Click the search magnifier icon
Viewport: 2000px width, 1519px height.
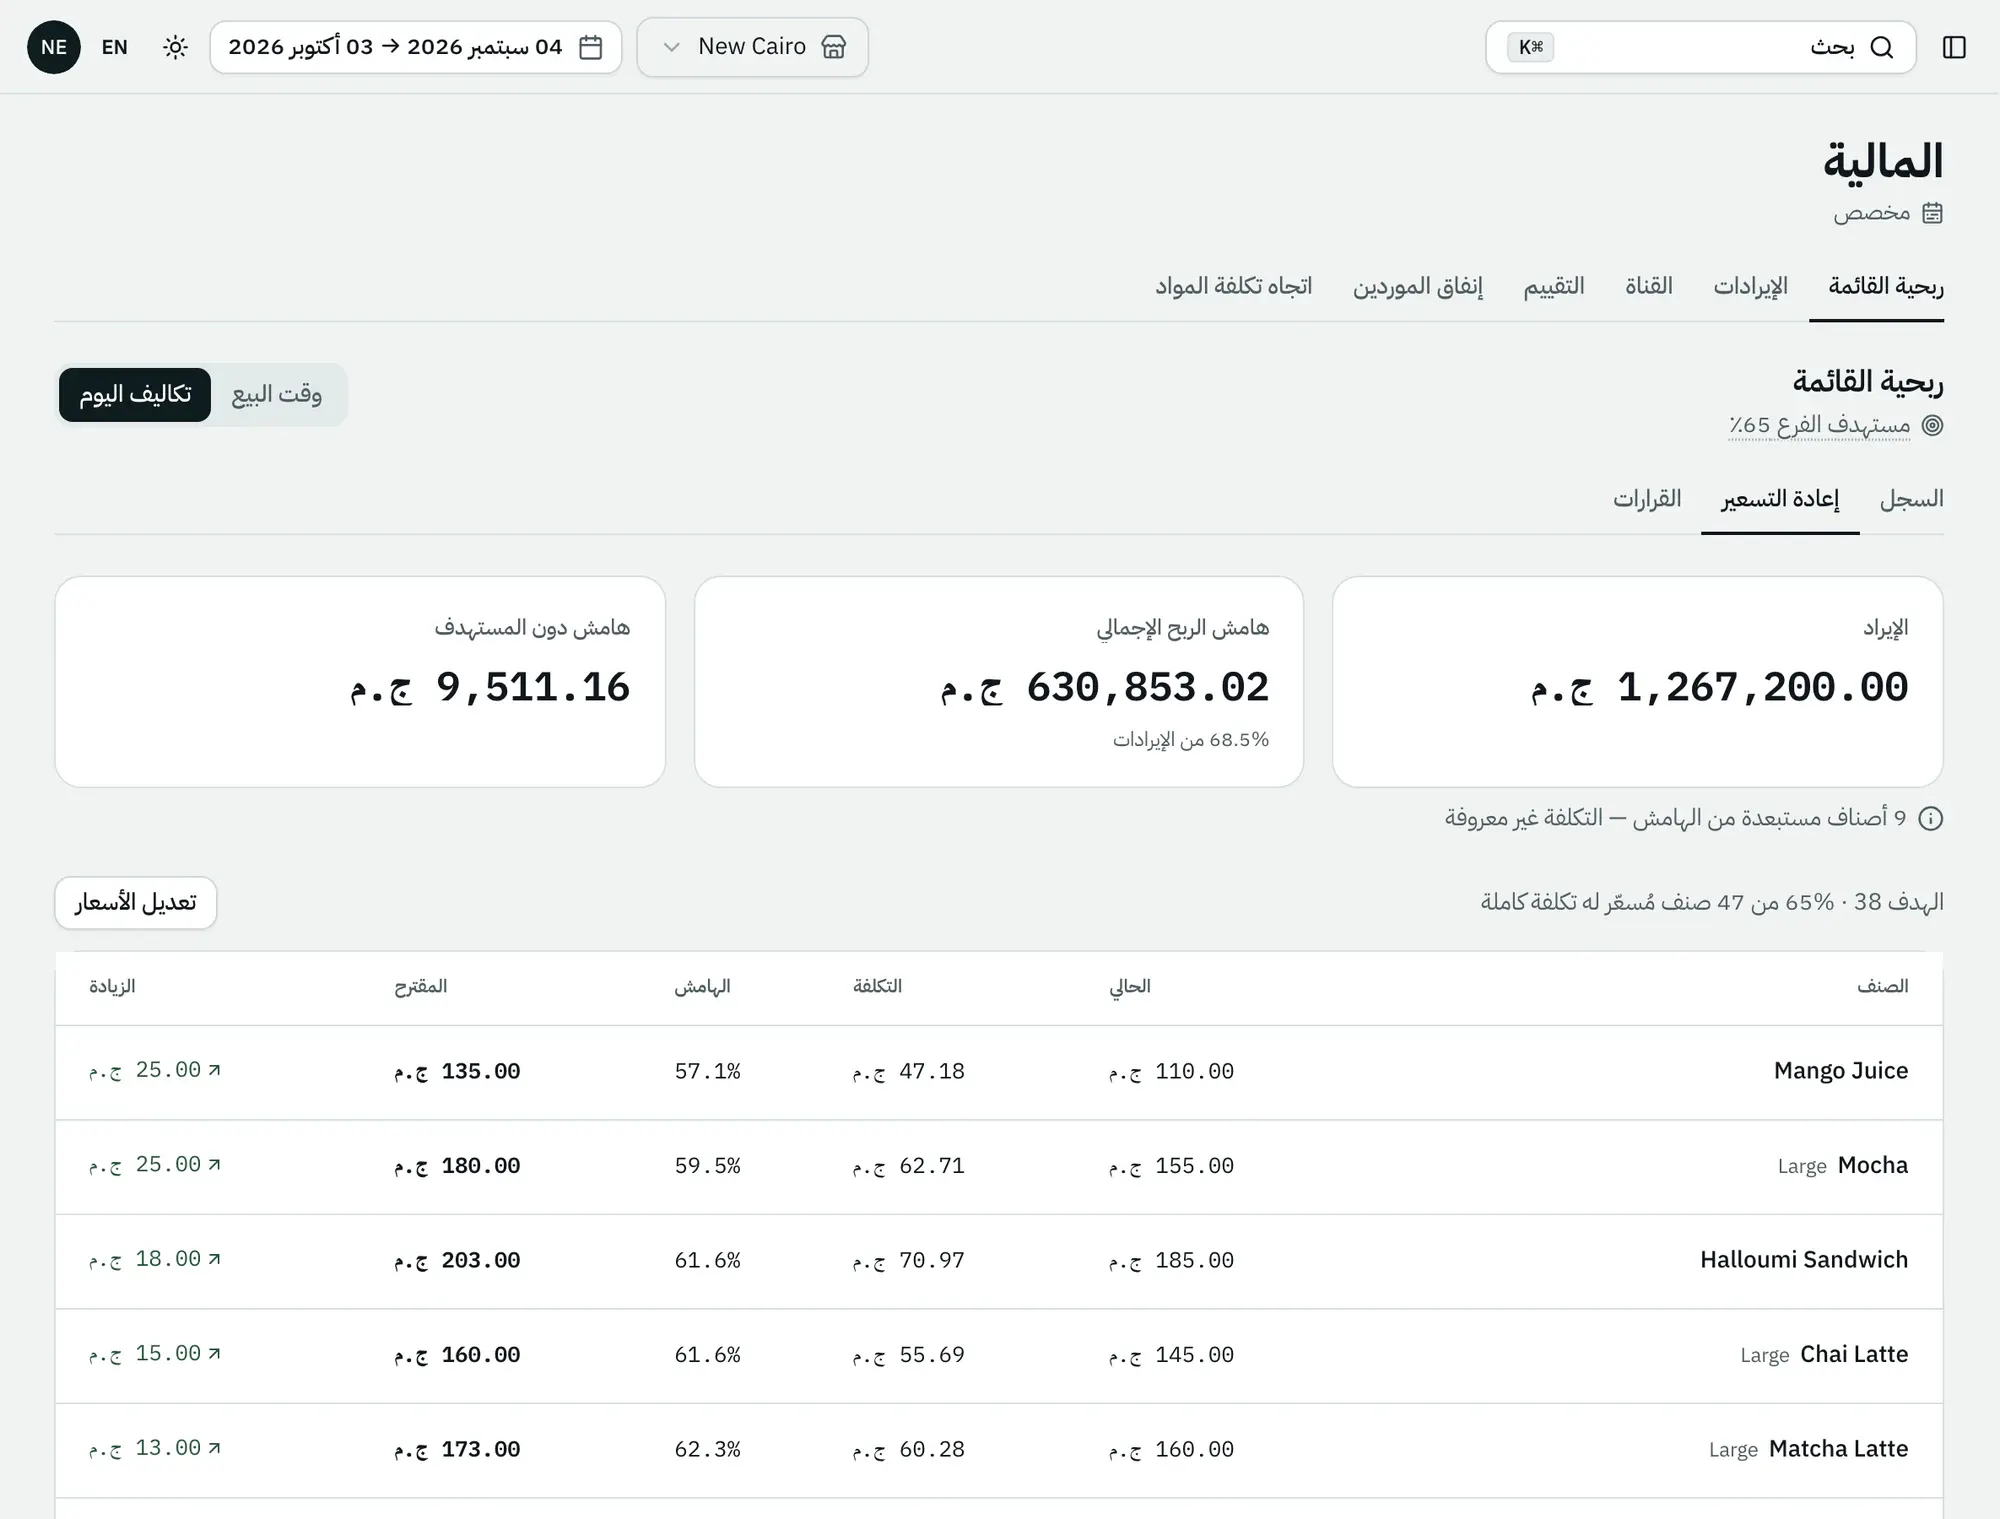tap(1882, 47)
